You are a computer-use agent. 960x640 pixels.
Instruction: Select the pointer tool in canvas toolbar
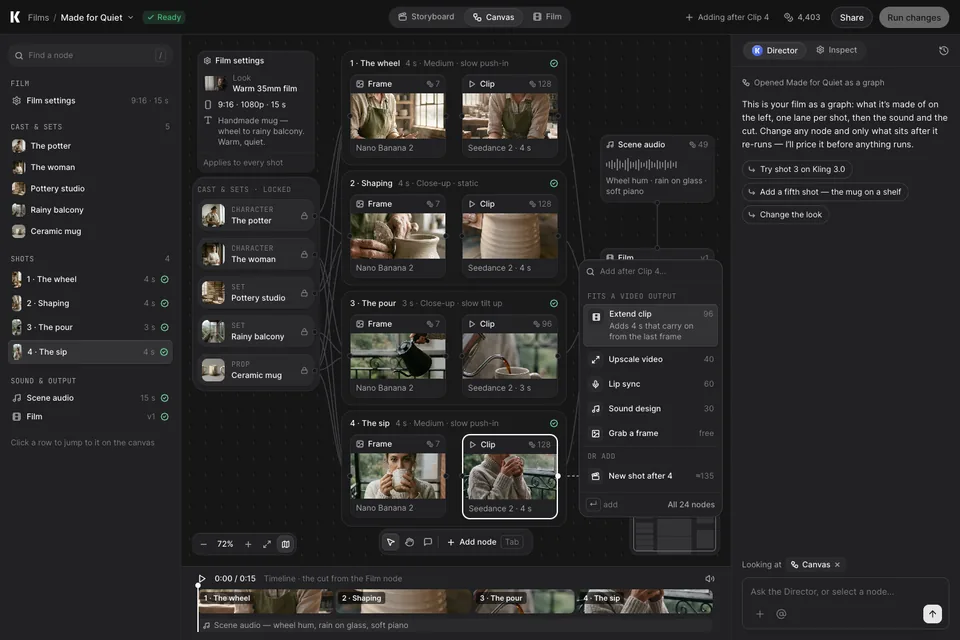tap(391, 542)
